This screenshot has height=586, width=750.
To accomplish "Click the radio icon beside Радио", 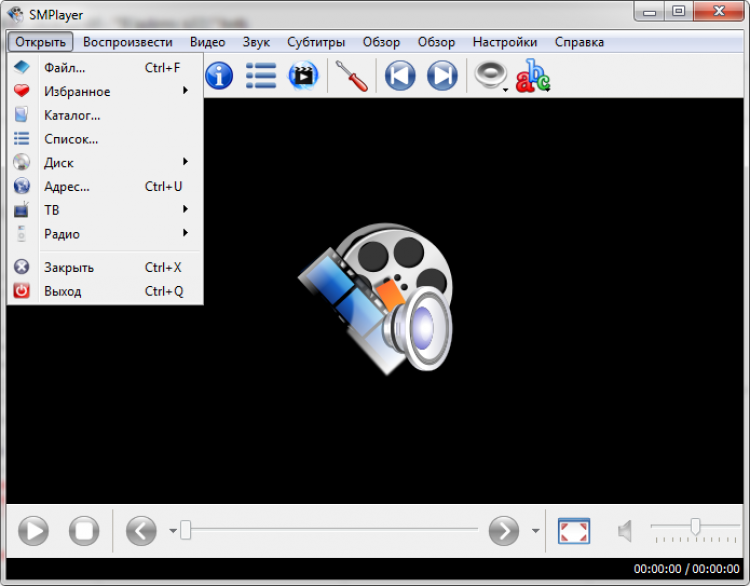I will tap(22, 233).
